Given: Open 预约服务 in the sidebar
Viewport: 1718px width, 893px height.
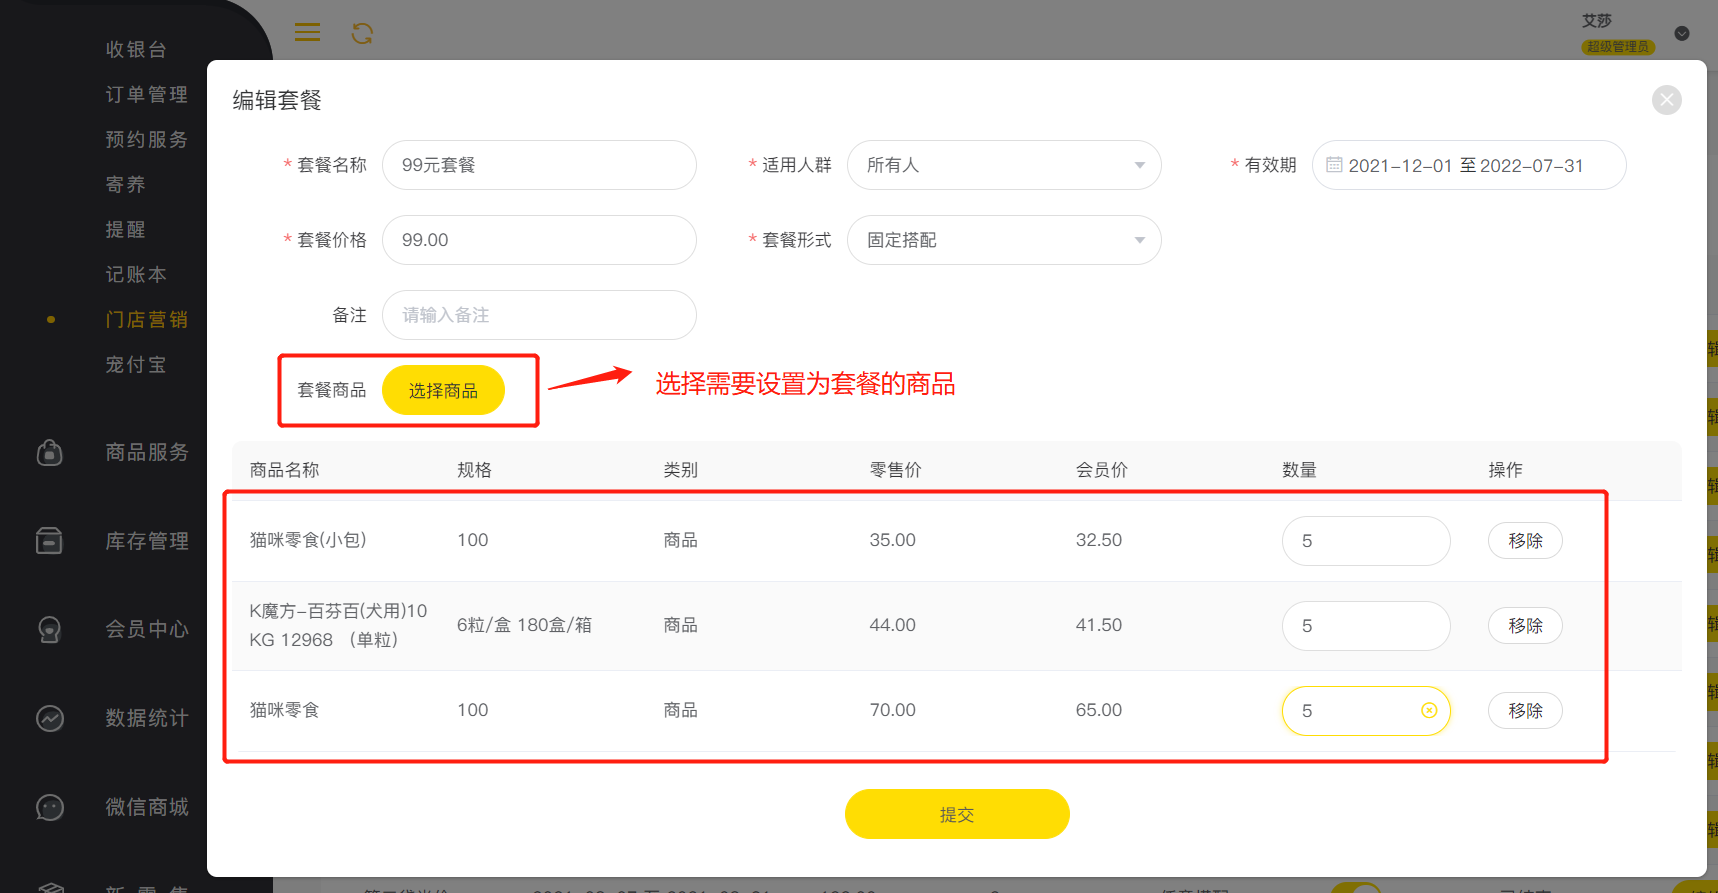Looking at the screenshot, I should click(x=147, y=139).
